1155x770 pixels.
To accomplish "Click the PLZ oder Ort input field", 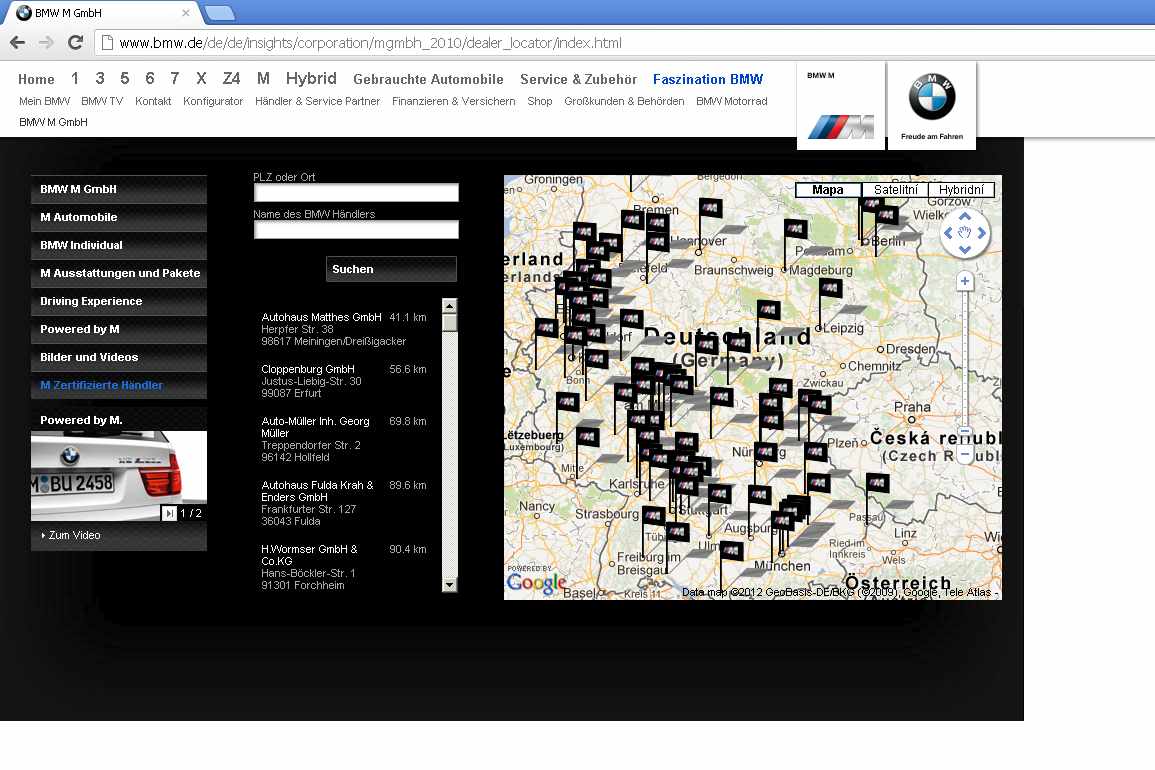I will (x=356, y=192).
